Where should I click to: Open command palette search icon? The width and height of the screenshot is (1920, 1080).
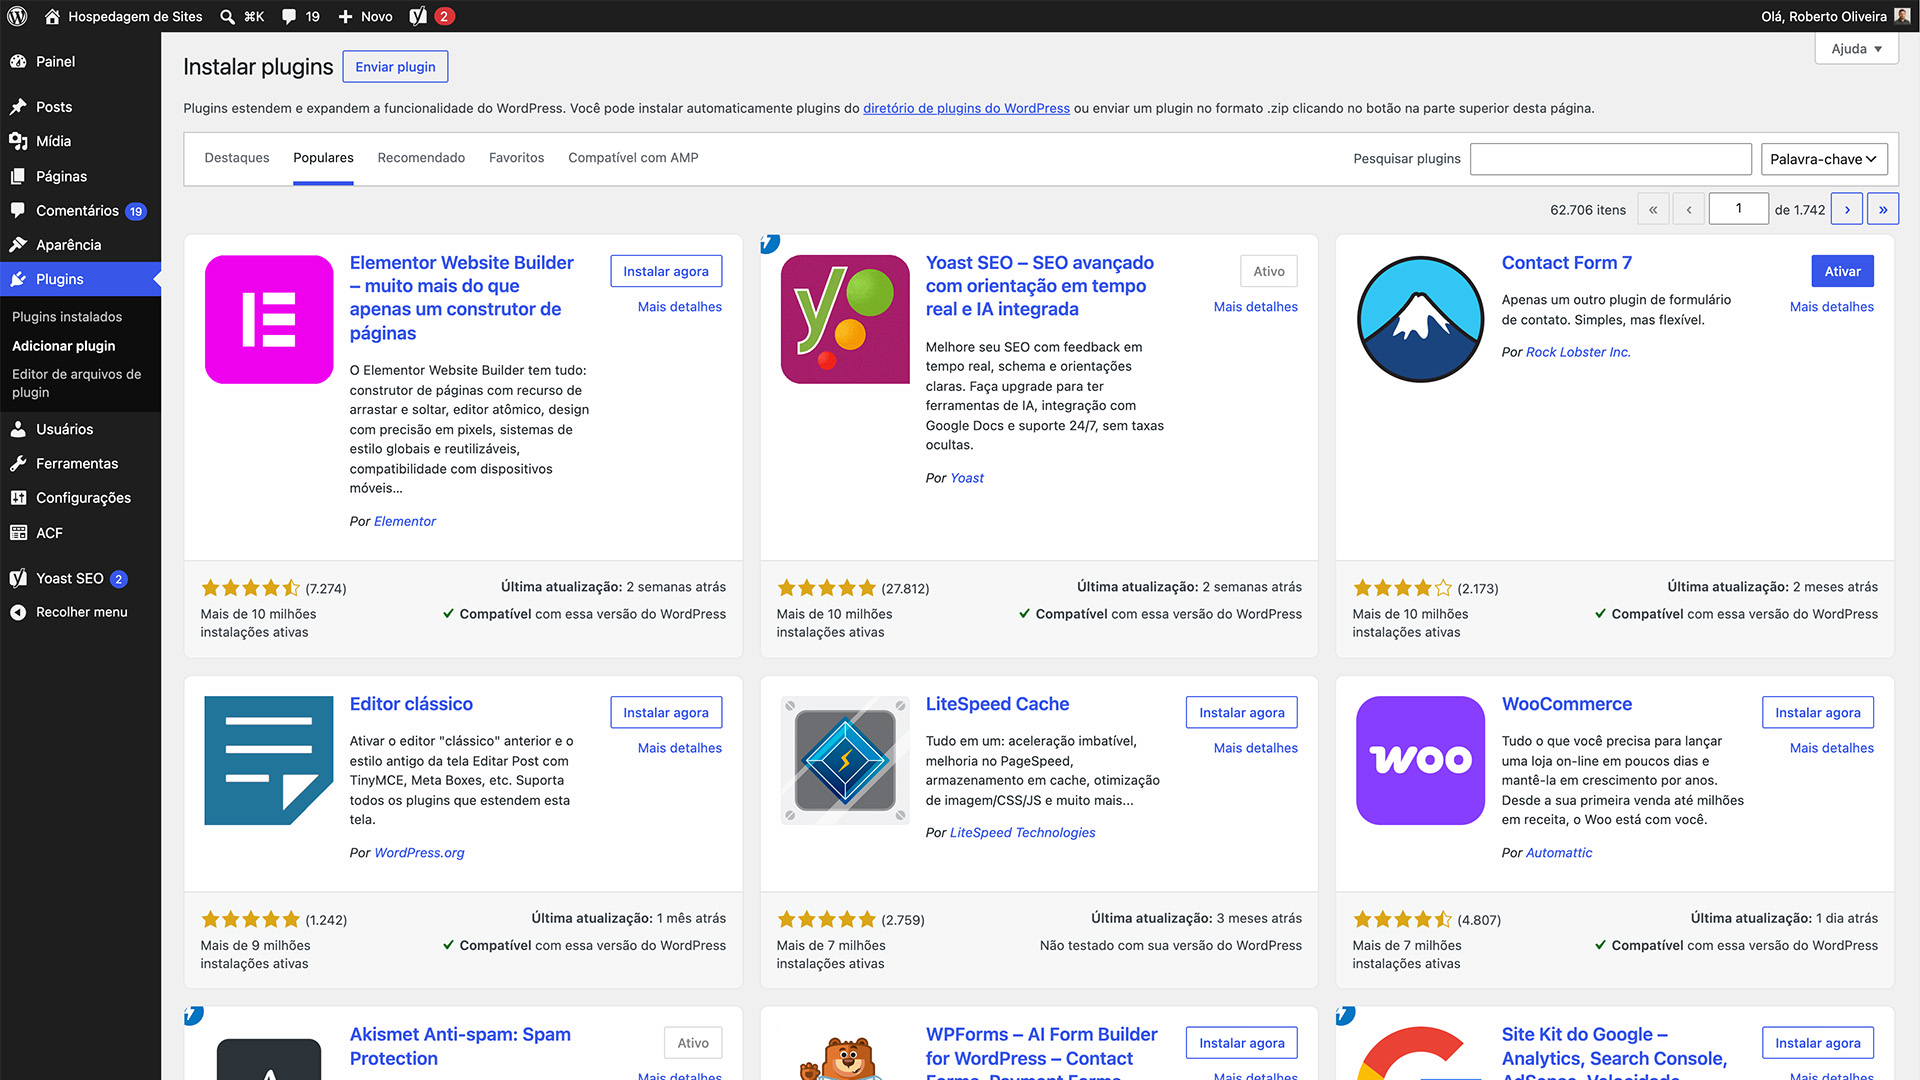tap(227, 16)
